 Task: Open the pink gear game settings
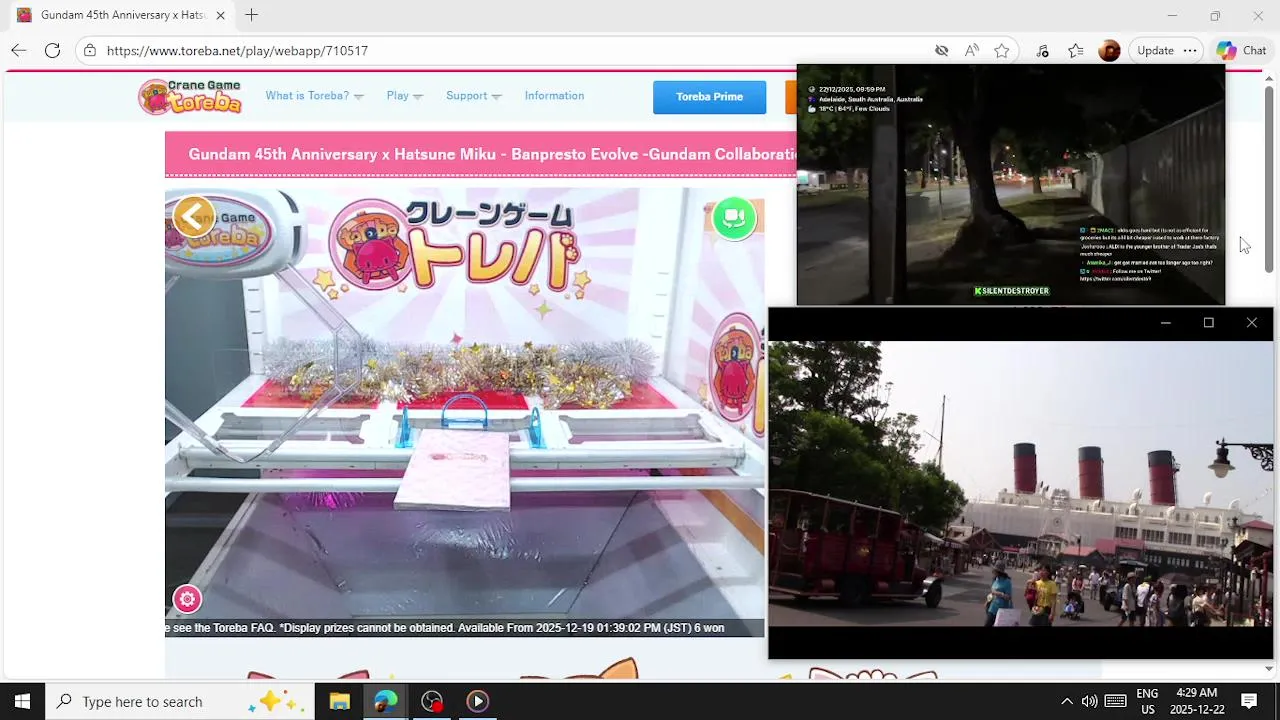187,599
